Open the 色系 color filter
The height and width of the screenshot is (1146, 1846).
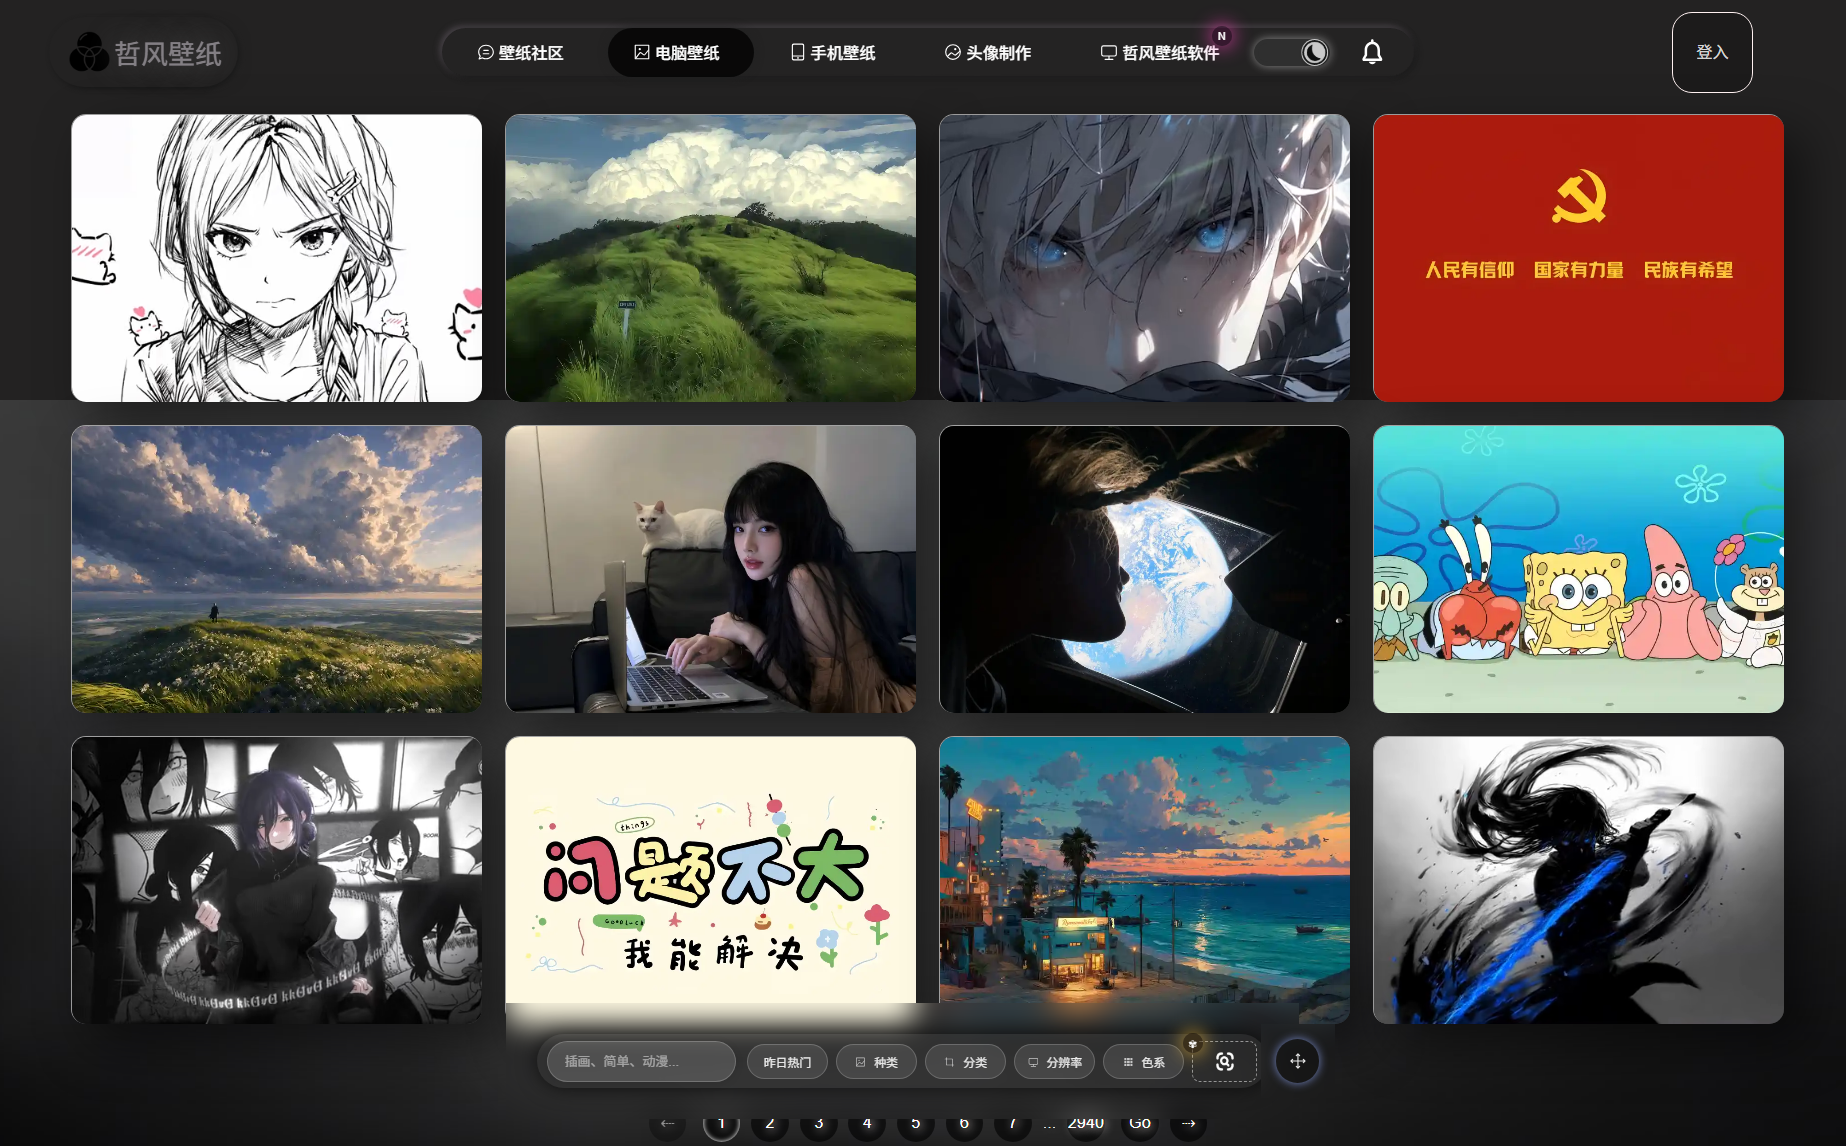pyautogui.click(x=1143, y=1062)
